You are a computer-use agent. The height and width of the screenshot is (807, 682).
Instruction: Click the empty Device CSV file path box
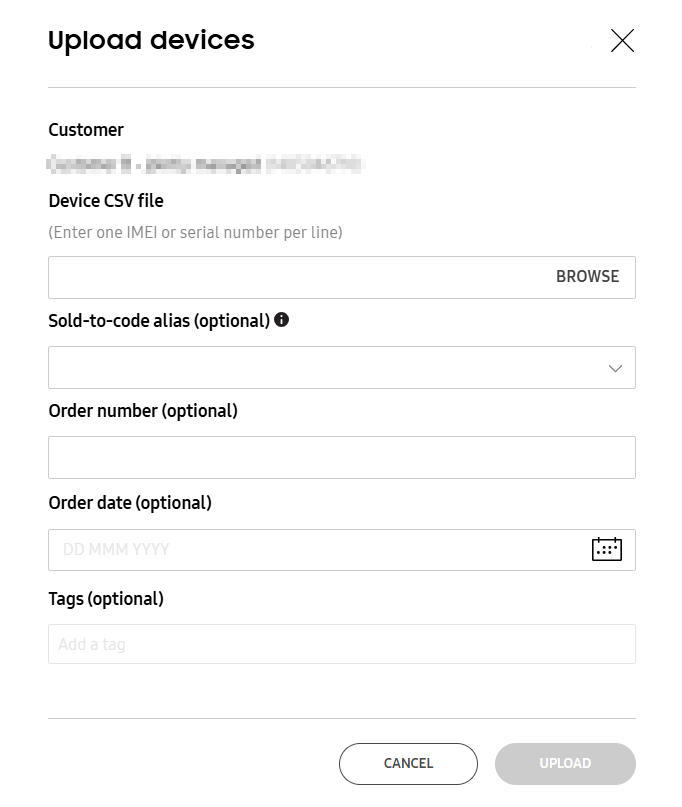click(x=296, y=277)
